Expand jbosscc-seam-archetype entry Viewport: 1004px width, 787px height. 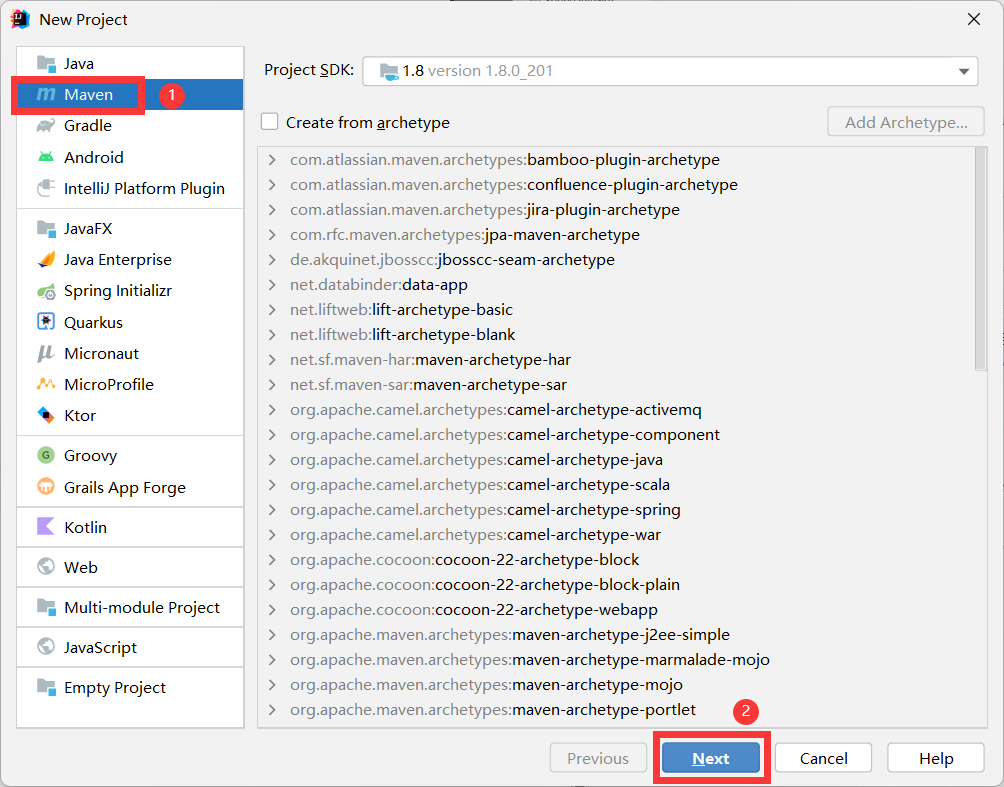[272, 259]
